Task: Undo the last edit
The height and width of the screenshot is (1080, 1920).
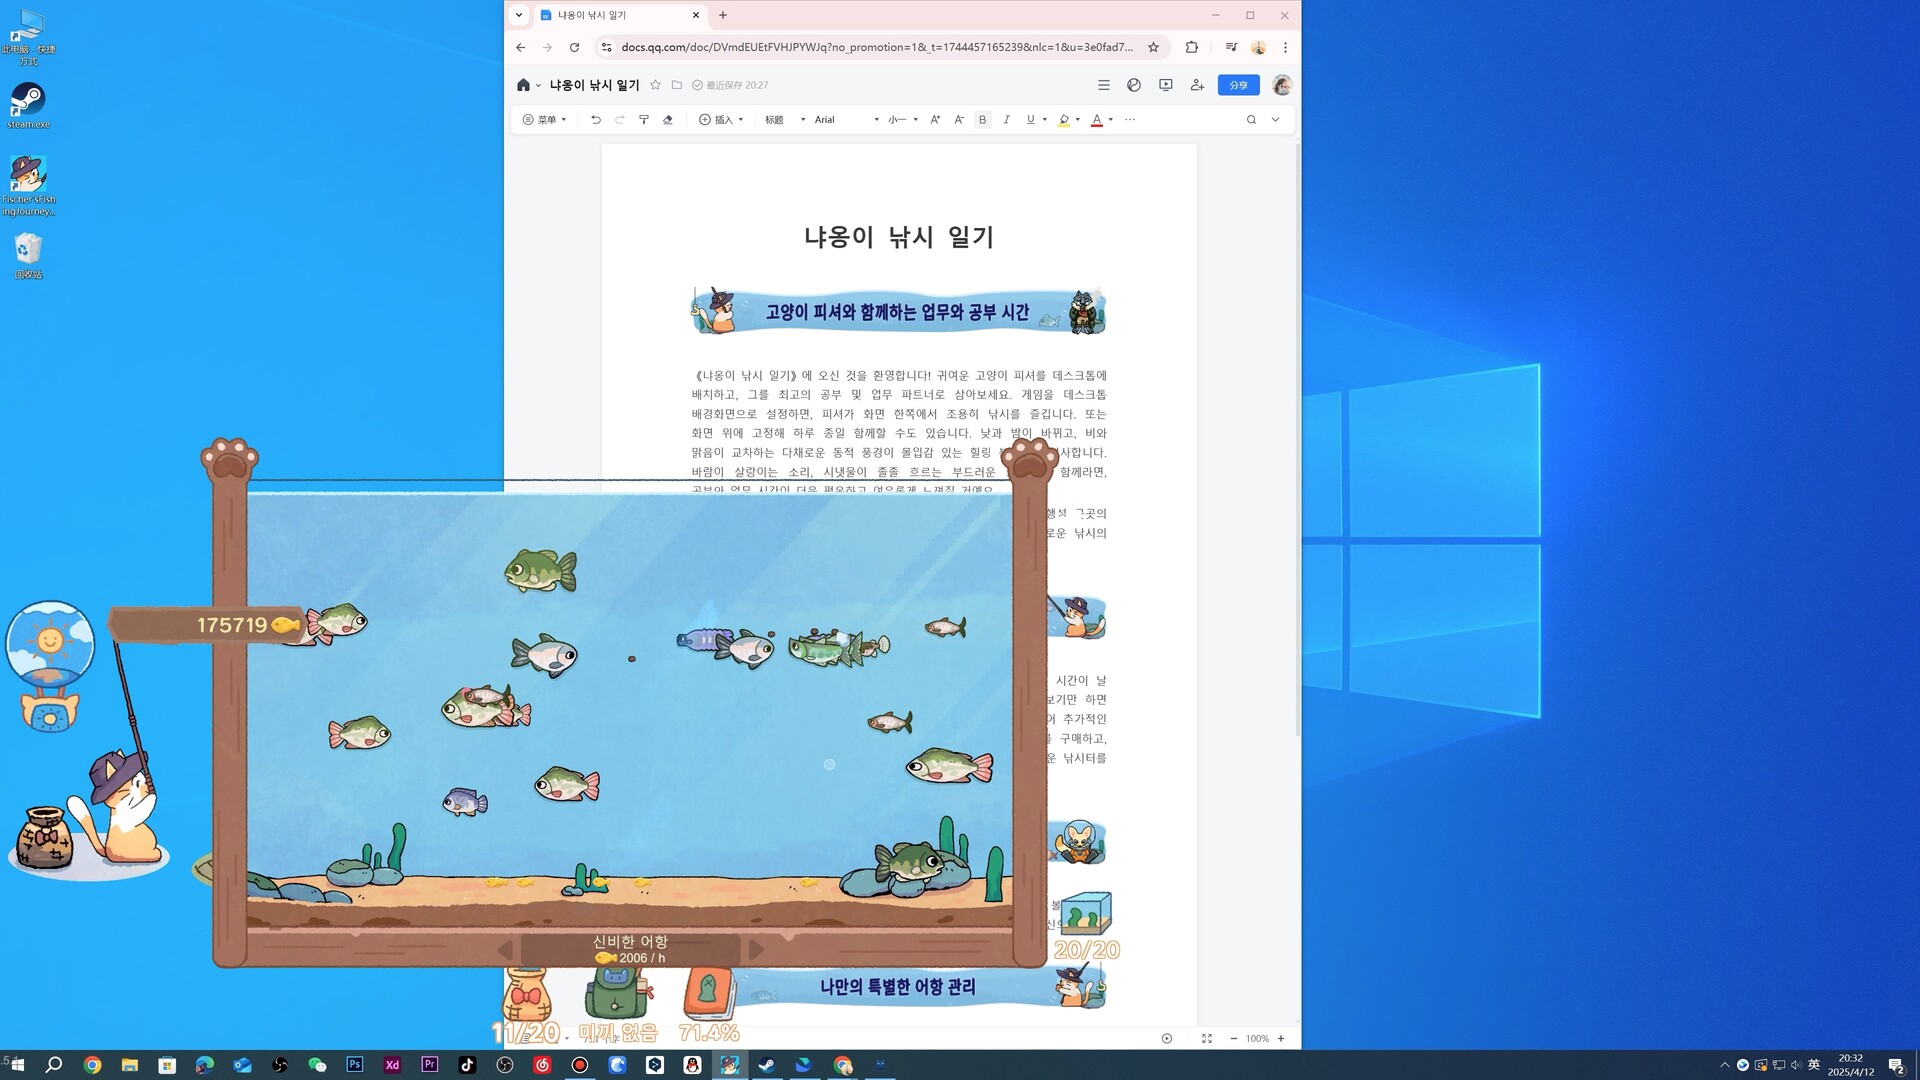Action: coord(596,119)
